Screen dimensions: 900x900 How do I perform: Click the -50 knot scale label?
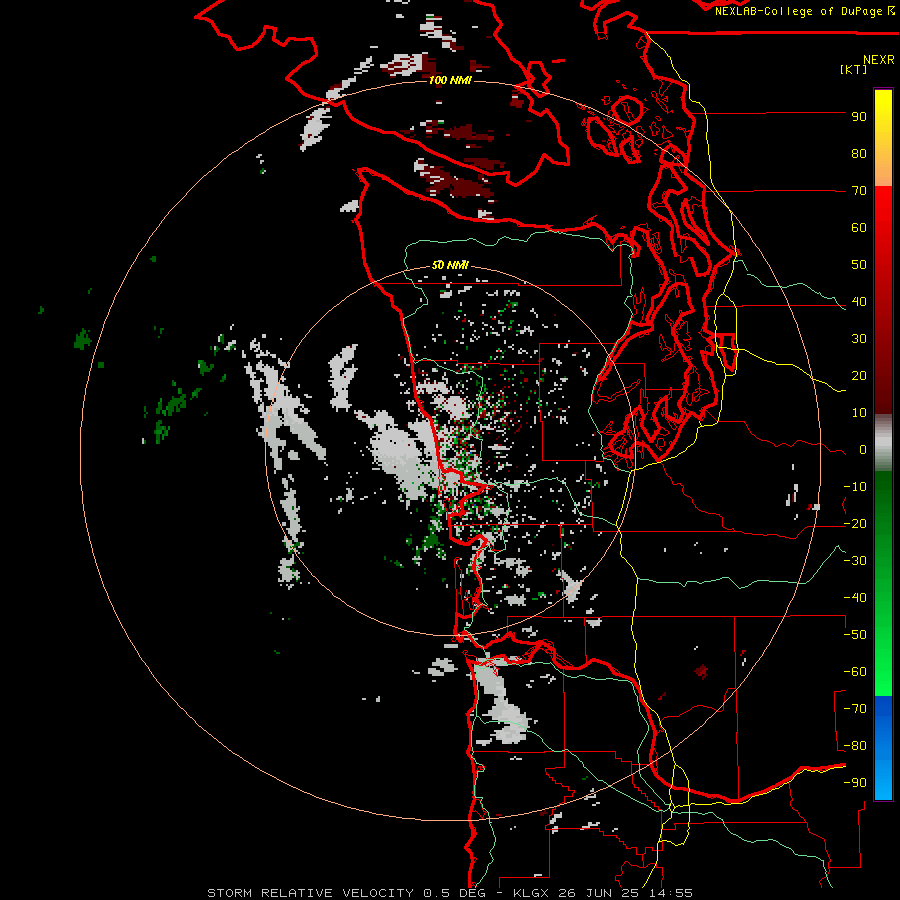click(855, 635)
